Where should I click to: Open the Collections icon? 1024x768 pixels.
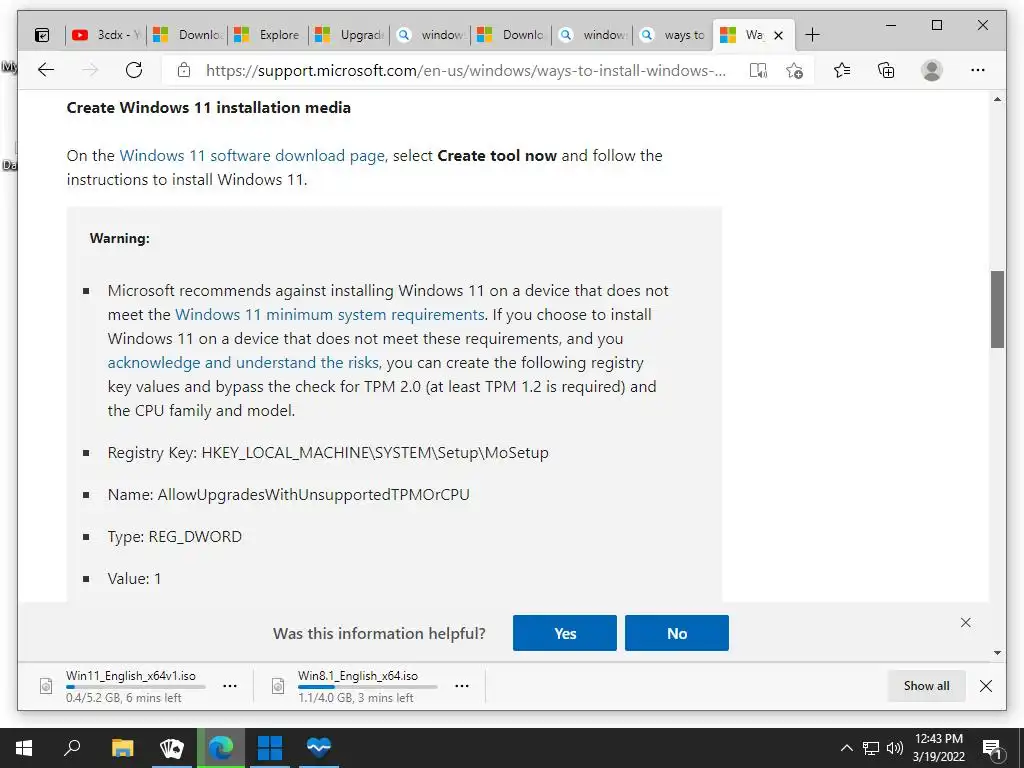(x=886, y=70)
